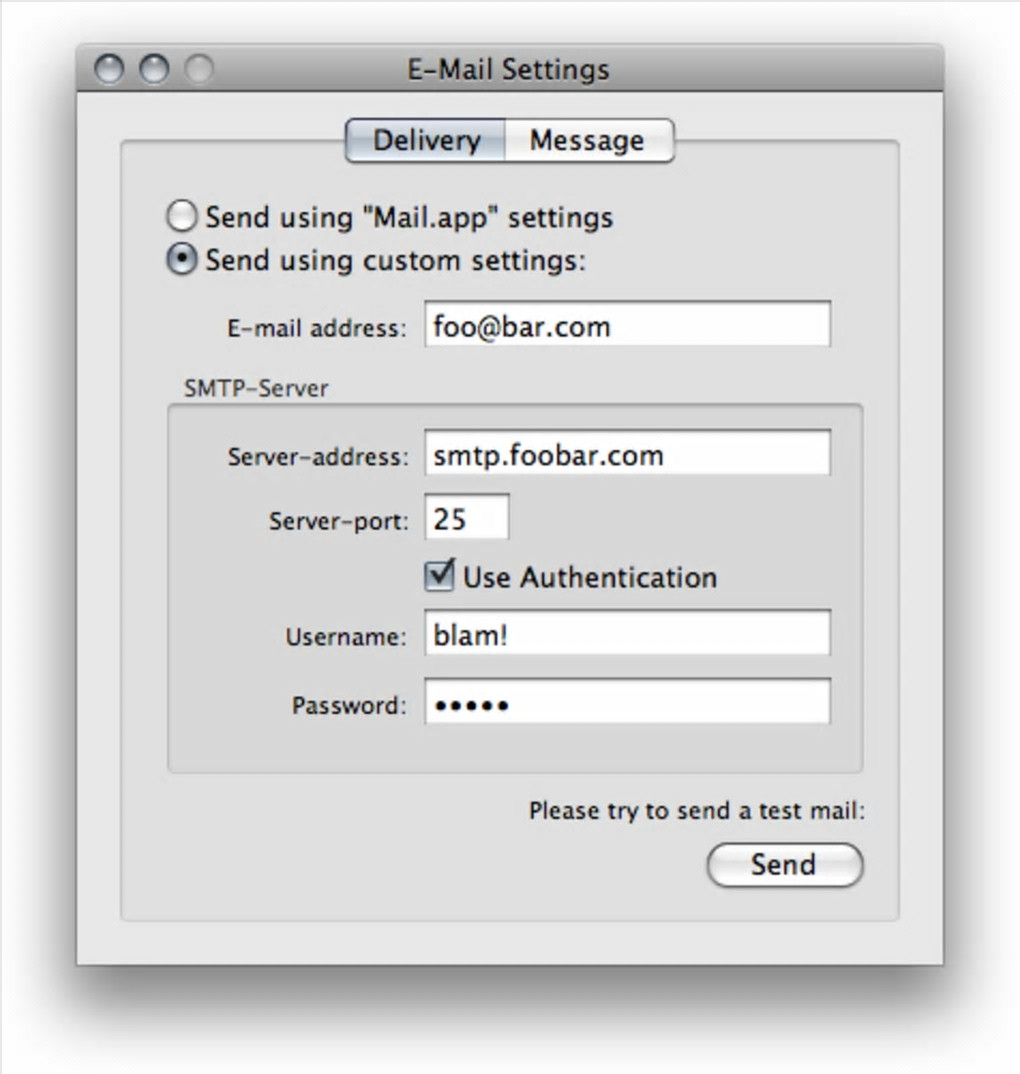Focus the Server-address text field
This screenshot has height=1074, width=1020.
pyautogui.click(x=627, y=453)
